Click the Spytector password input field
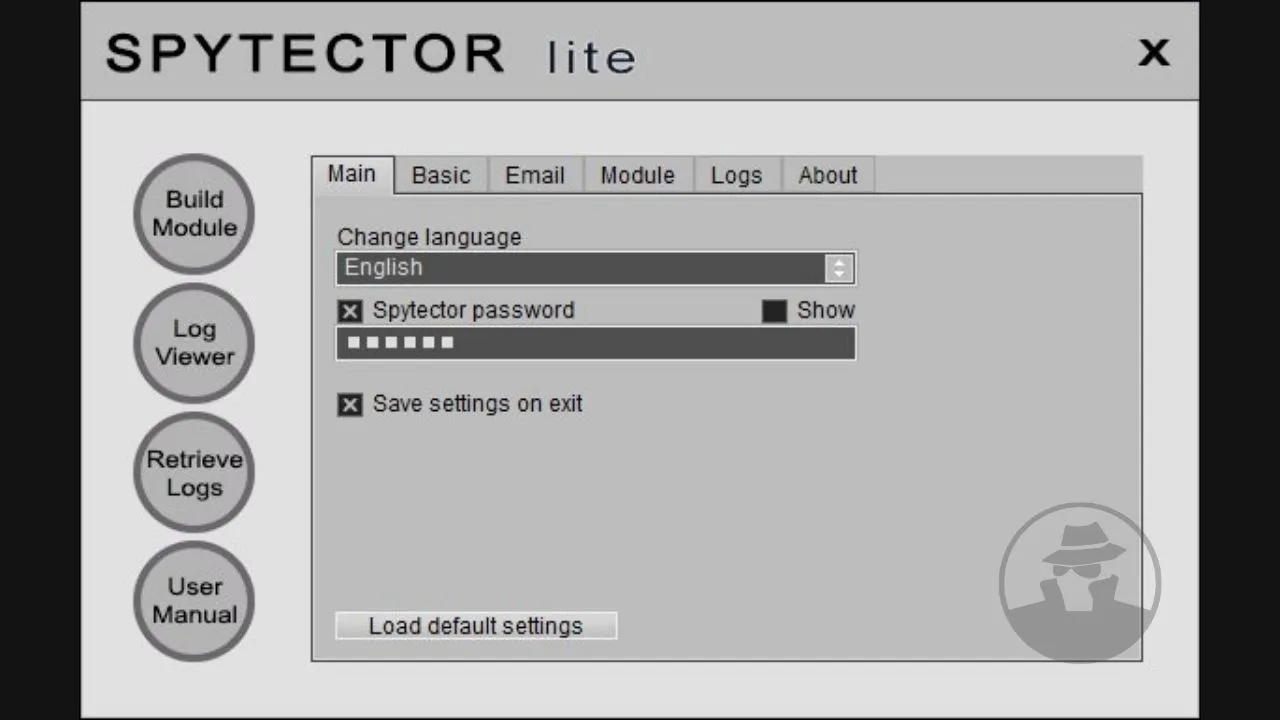The image size is (1280, 720). (x=596, y=343)
